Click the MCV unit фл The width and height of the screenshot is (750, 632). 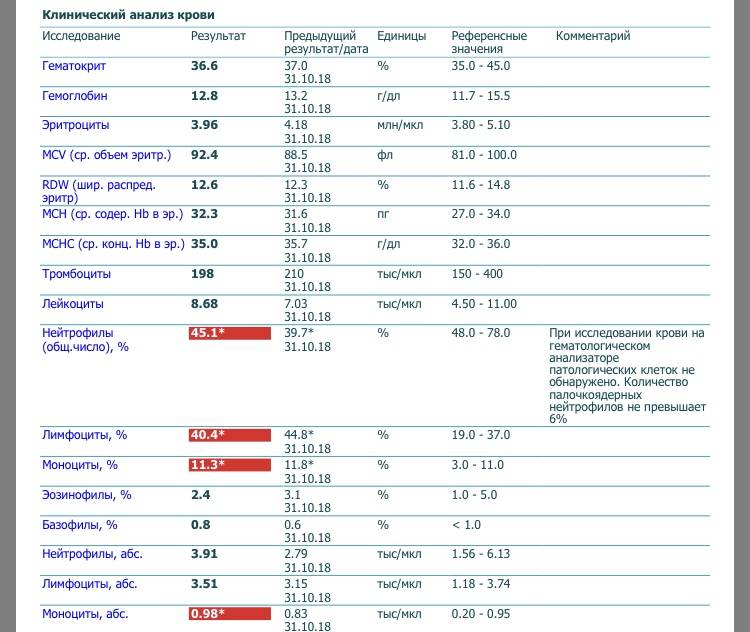pos(385,155)
